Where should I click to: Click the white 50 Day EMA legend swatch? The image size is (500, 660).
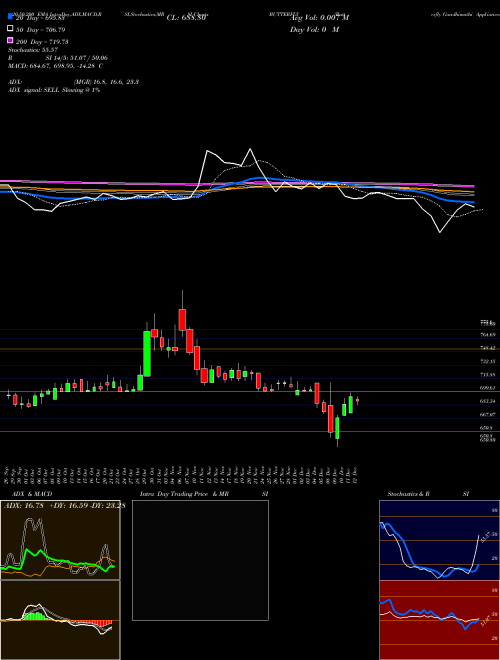click(10, 28)
